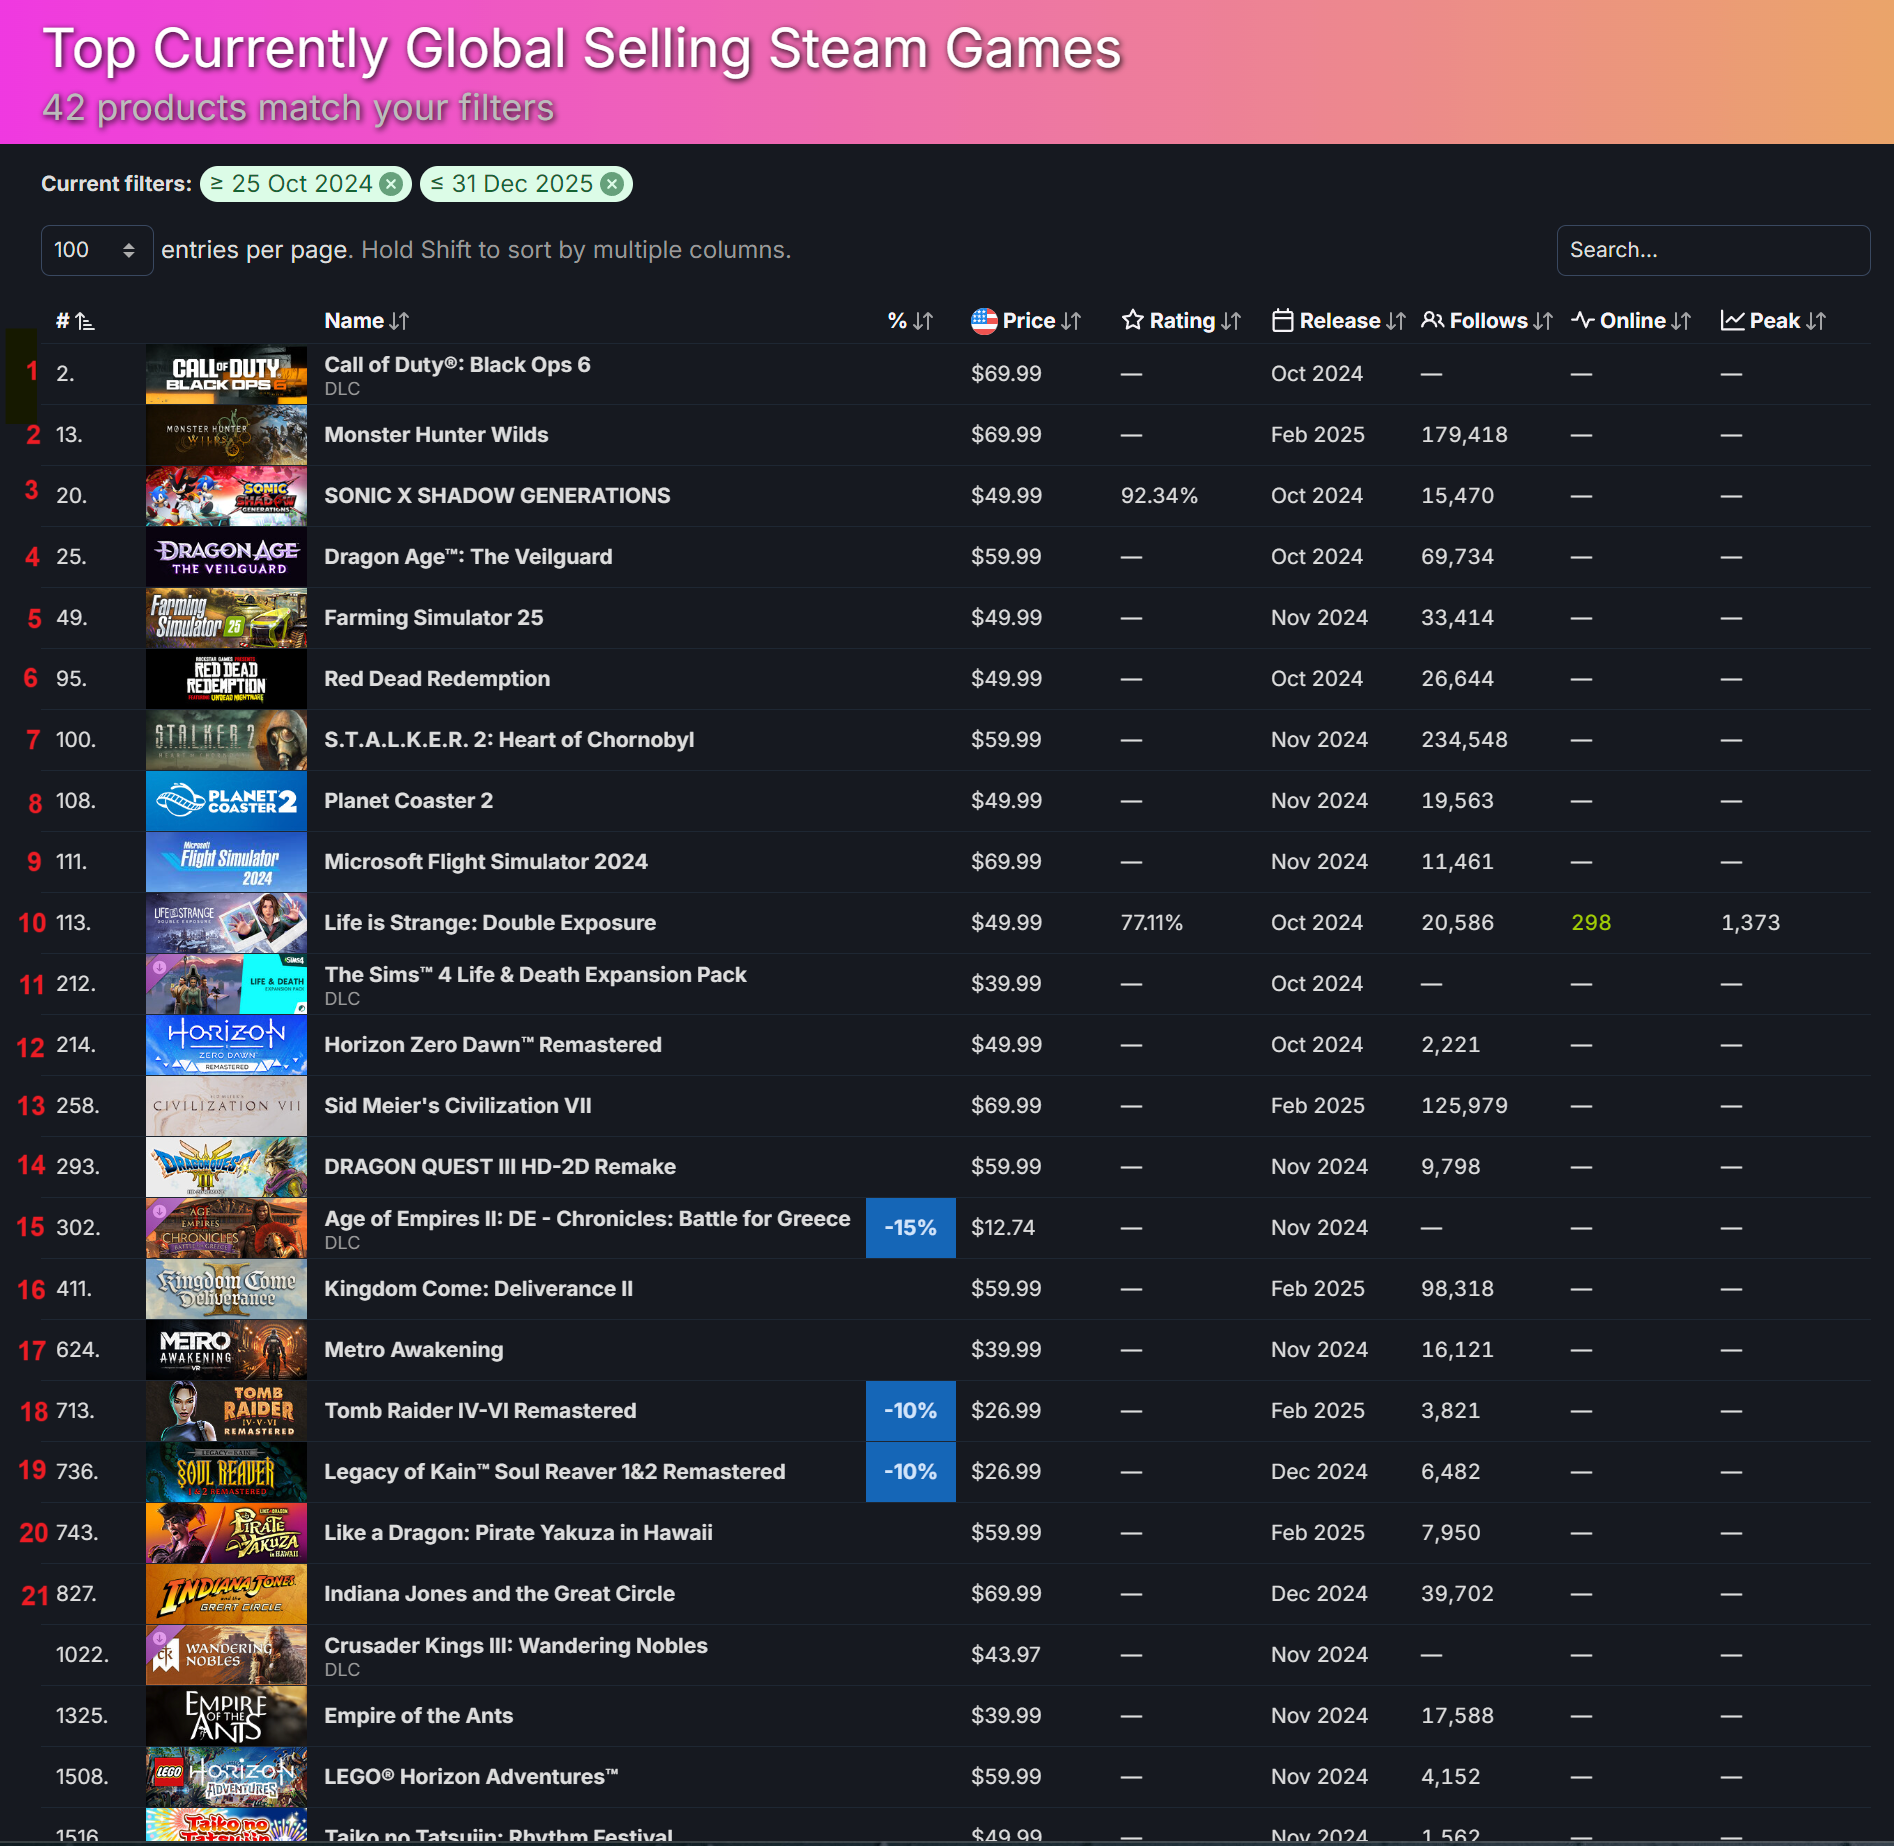Click the pulse Online icon

pyautogui.click(x=1582, y=320)
